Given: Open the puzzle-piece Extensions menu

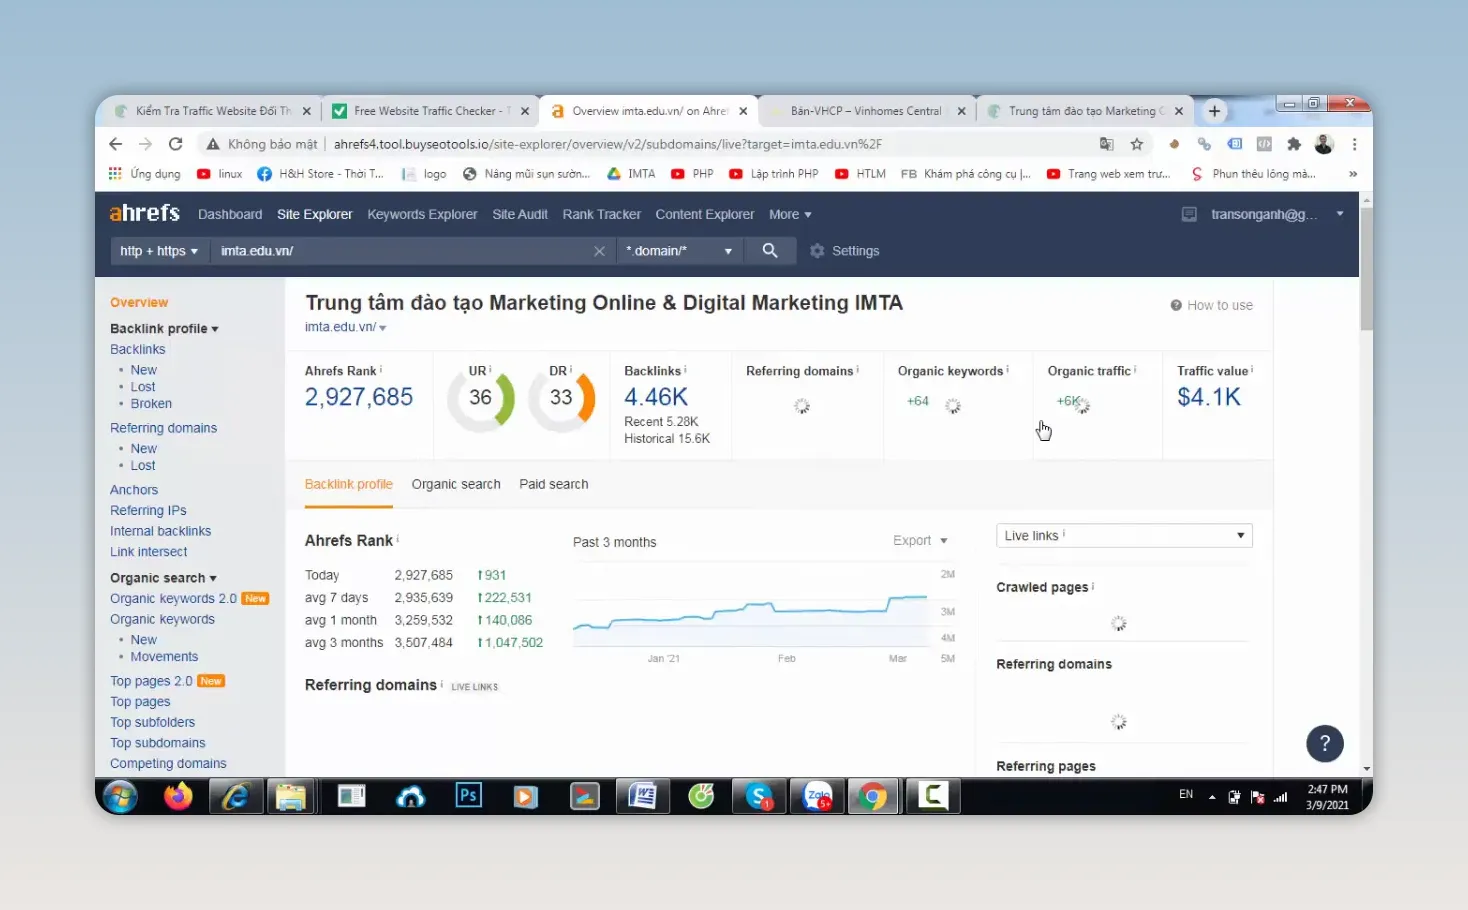Looking at the screenshot, I should (x=1294, y=144).
